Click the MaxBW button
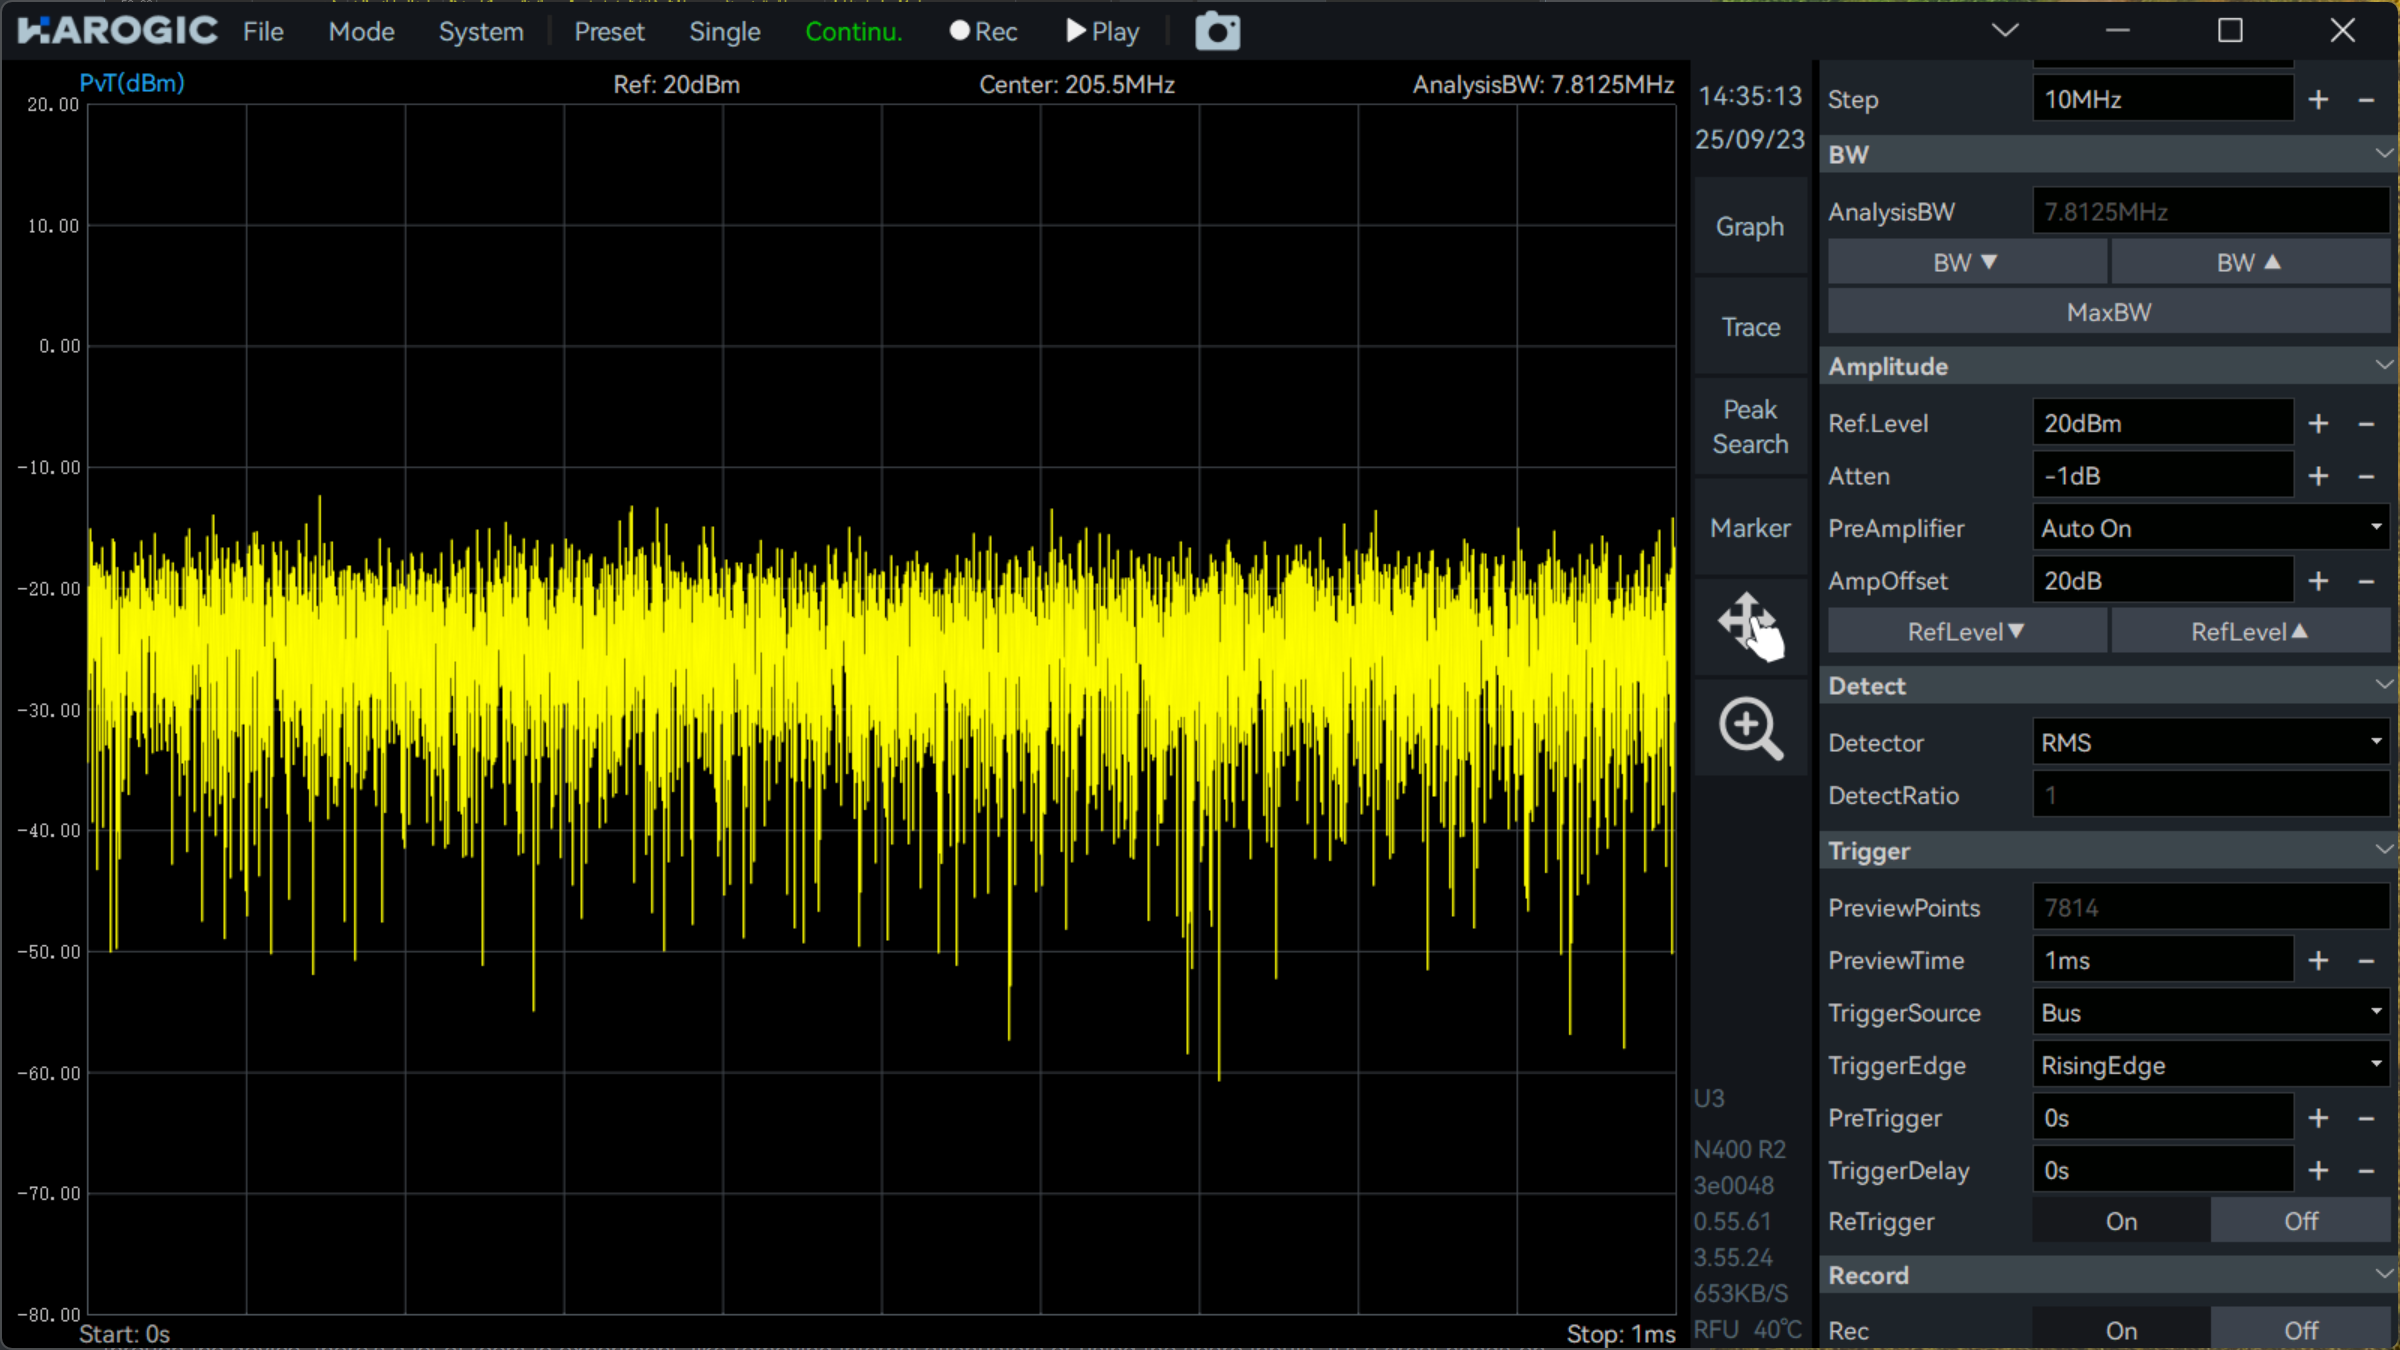 click(x=2108, y=313)
